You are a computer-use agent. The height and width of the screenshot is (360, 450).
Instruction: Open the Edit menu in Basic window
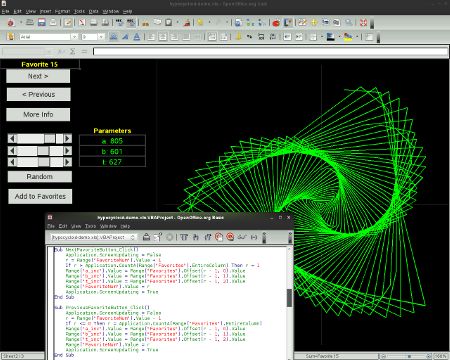coord(63,226)
